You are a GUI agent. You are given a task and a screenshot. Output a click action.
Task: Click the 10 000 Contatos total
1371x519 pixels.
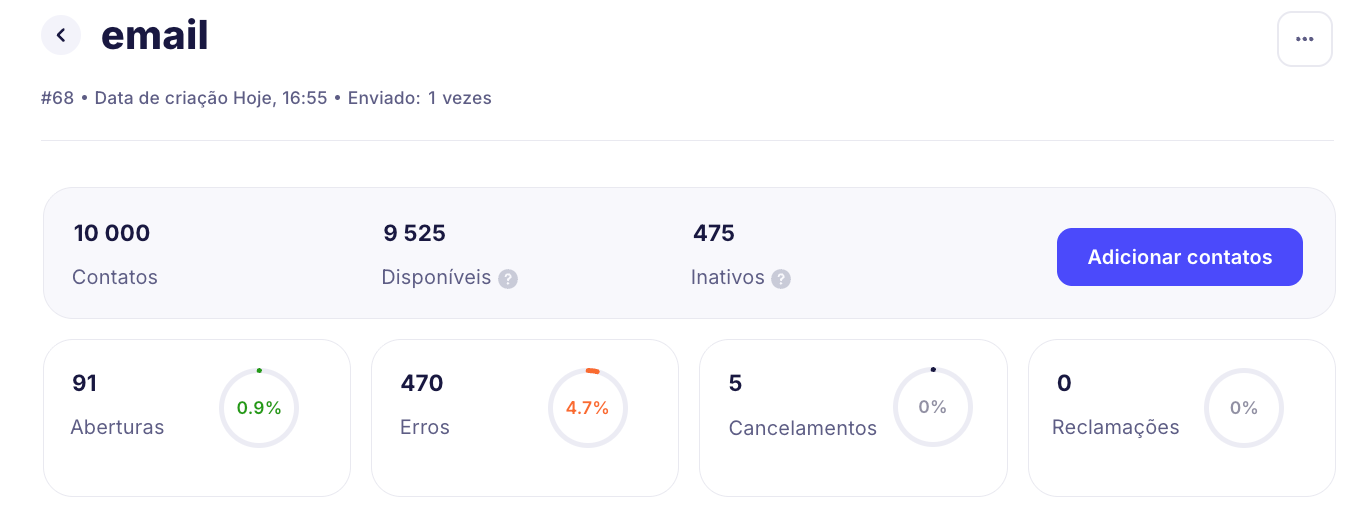(112, 234)
